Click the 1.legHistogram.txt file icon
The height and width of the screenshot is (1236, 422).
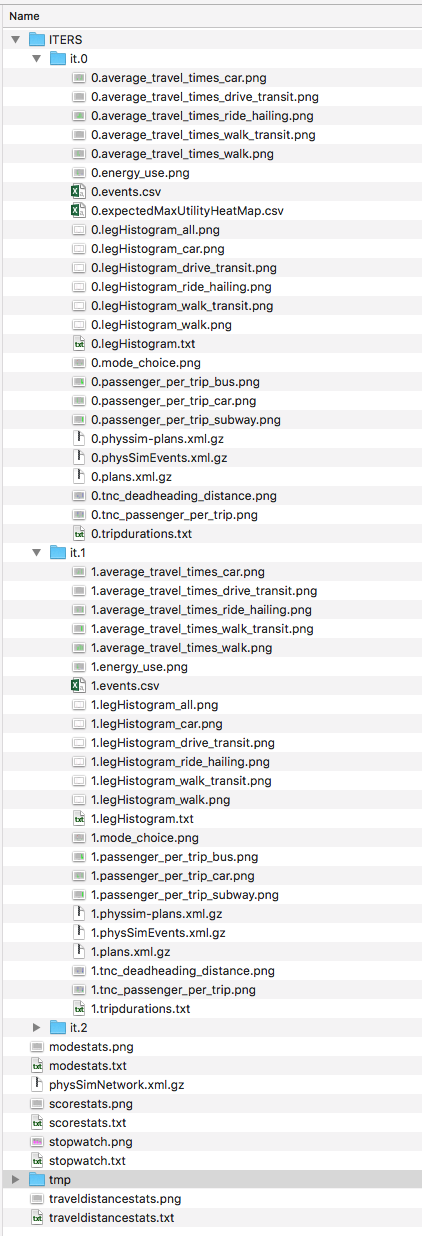tap(79, 819)
